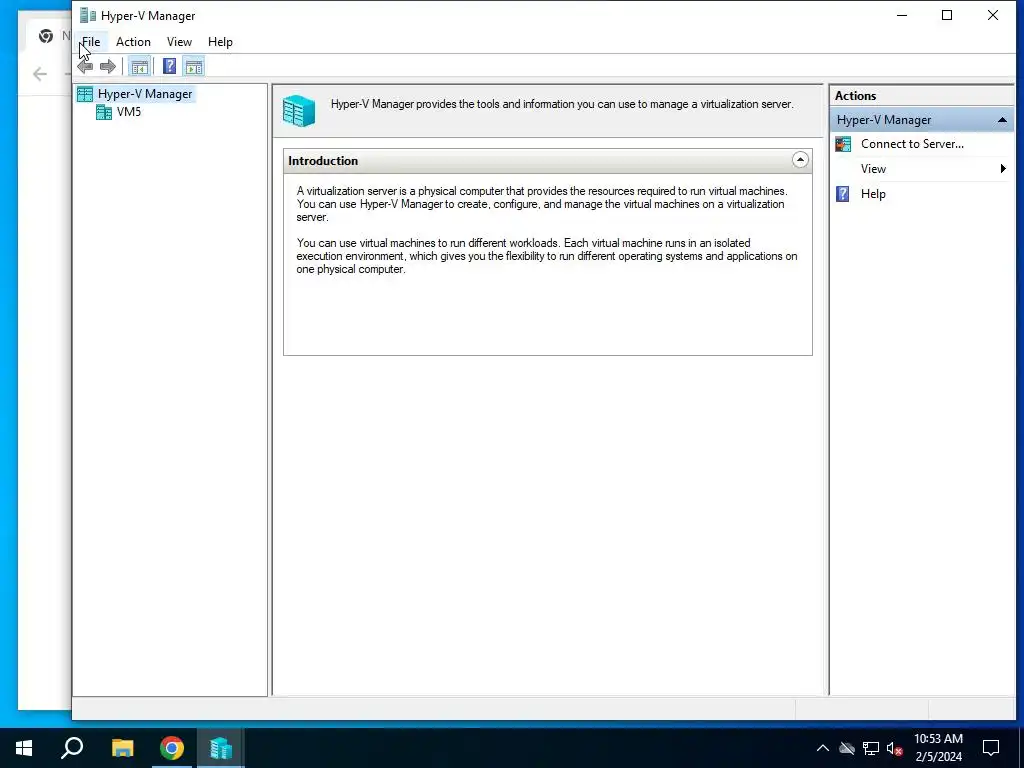Viewport: 1024px width, 768px height.
Task: Open File Explorer from taskbar
Action: point(122,748)
